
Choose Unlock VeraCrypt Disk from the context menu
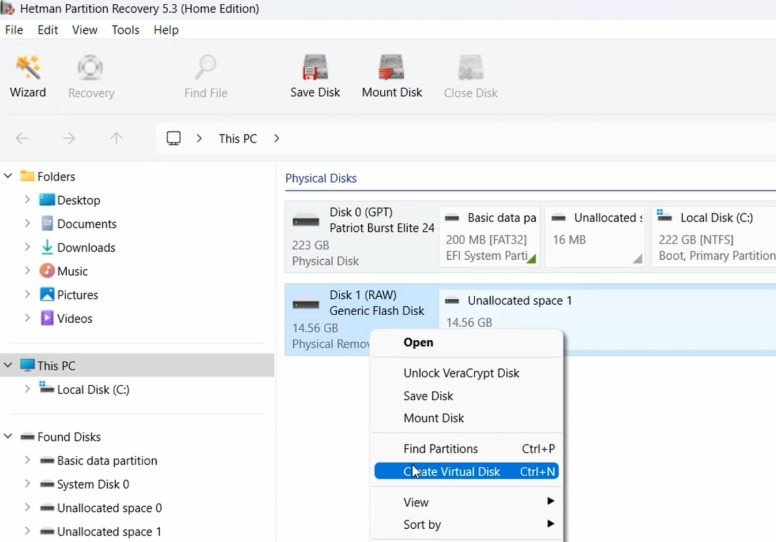(467, 373)
